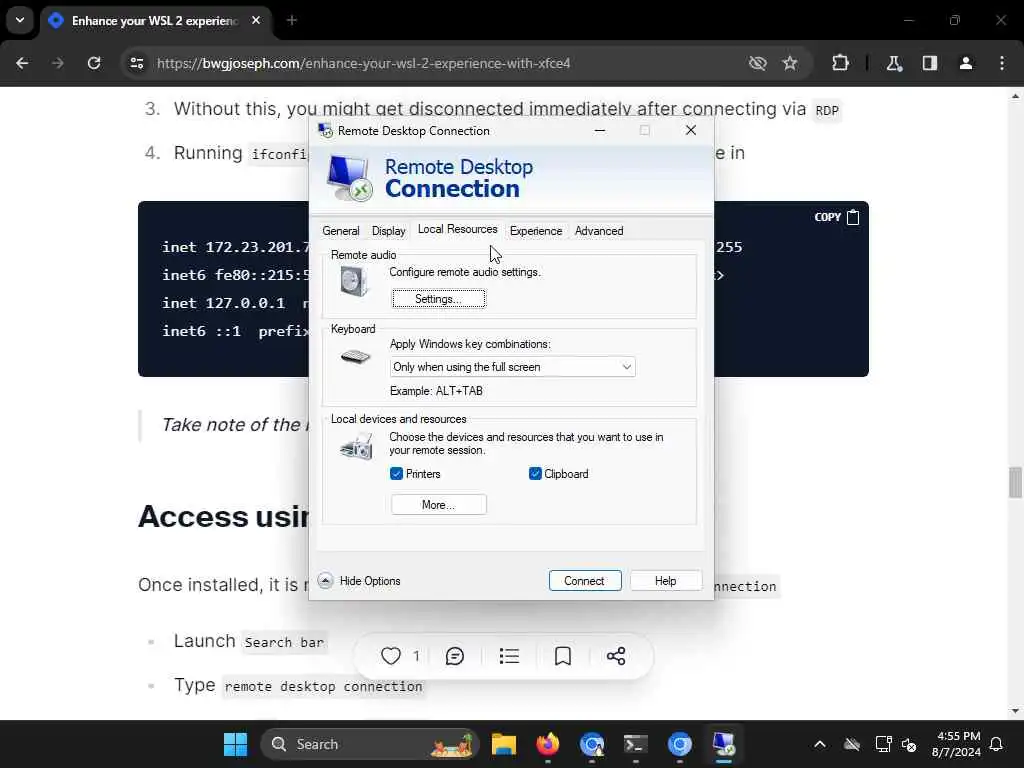Bookmark page with star icon
1024x768 pixels.
click(x=790, y=63)
